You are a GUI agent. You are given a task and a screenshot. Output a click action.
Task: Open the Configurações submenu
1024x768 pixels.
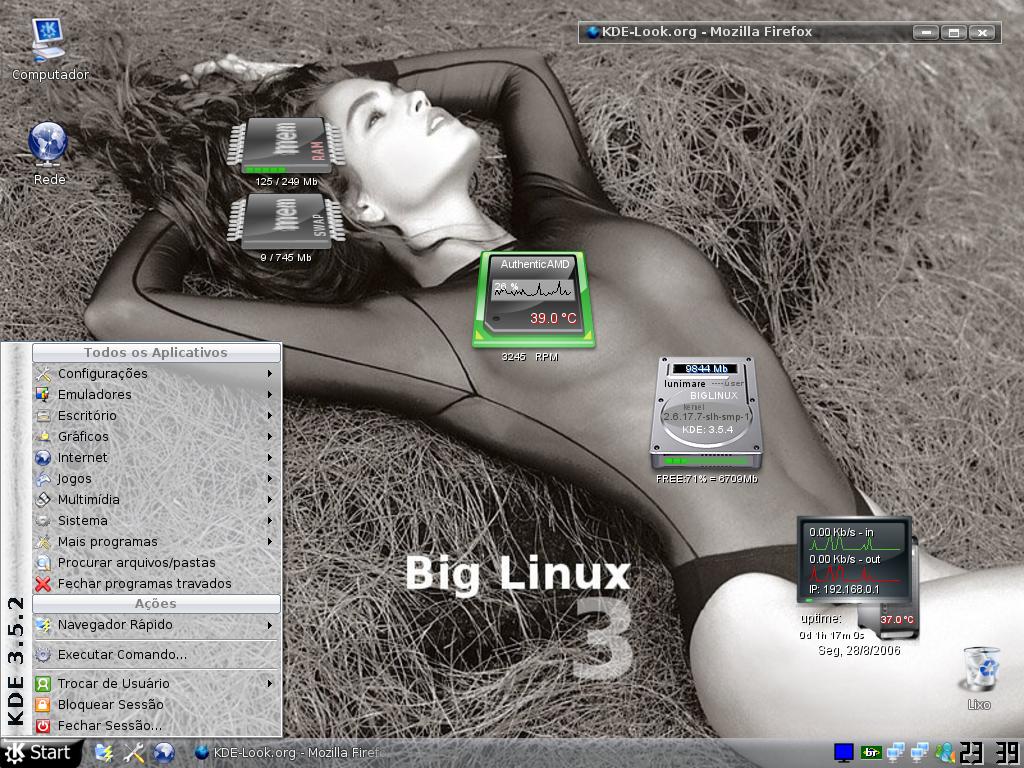157,374
